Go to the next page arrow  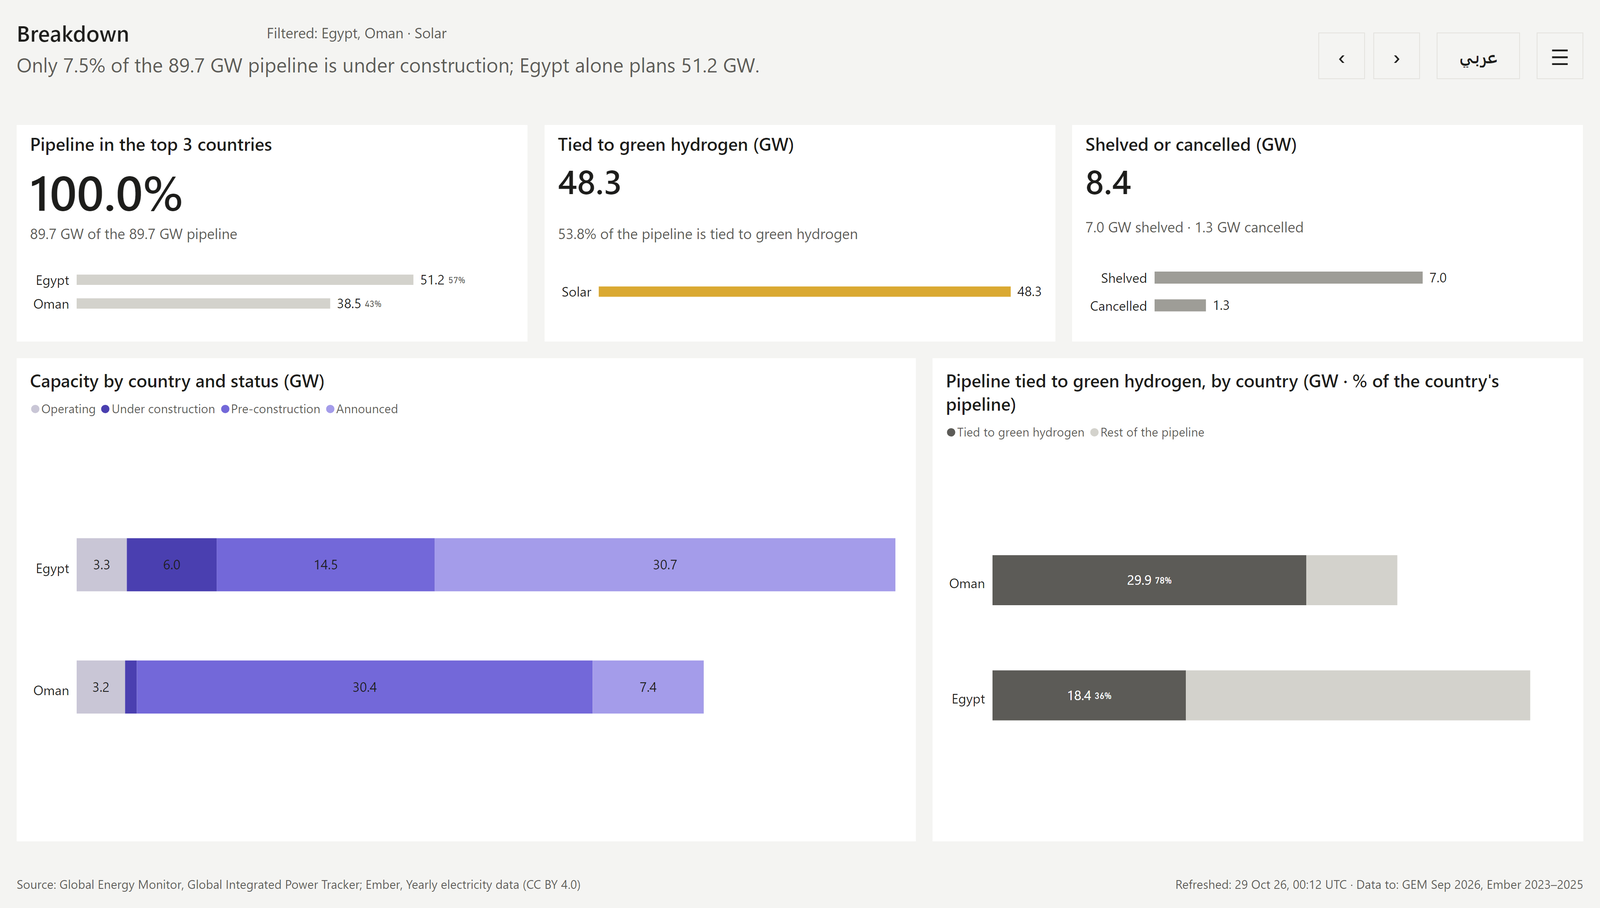(x=1396, y=56)
